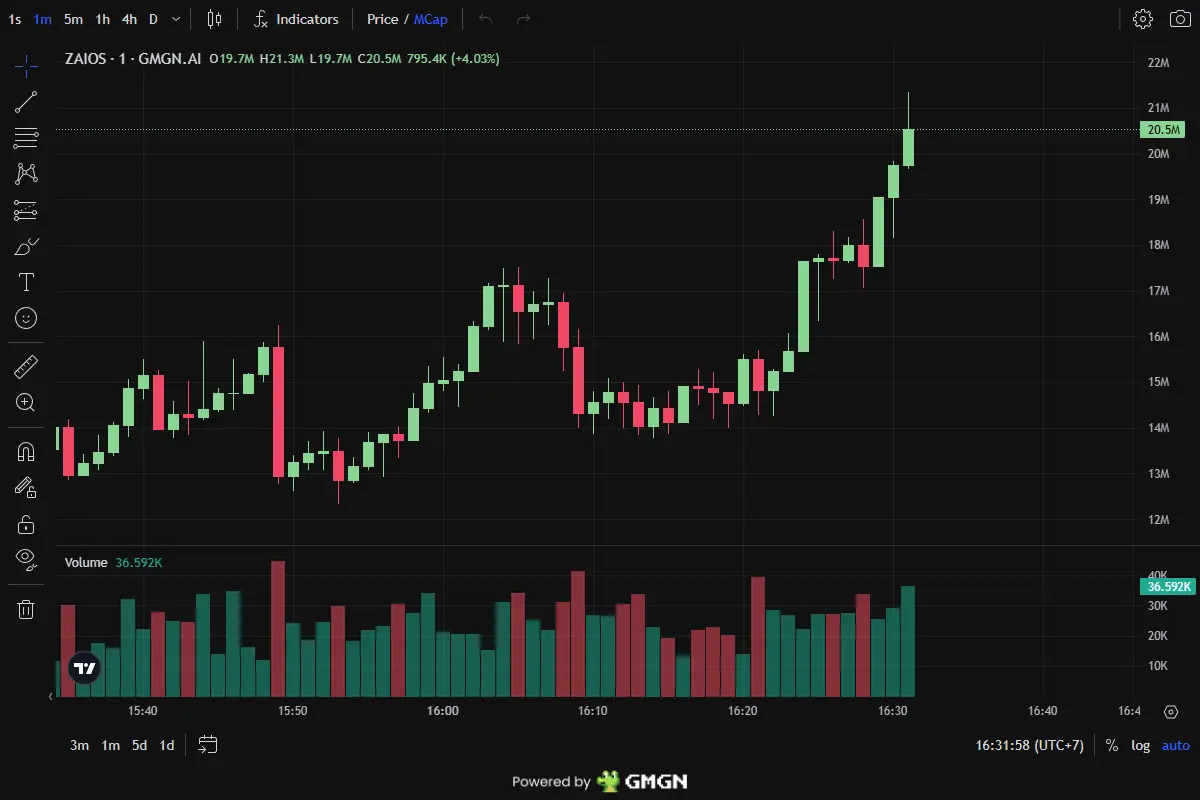The image size is (1200, 800).
Task: Toggle log scale
Action: pyautogui.click(x=1141, y=745)
